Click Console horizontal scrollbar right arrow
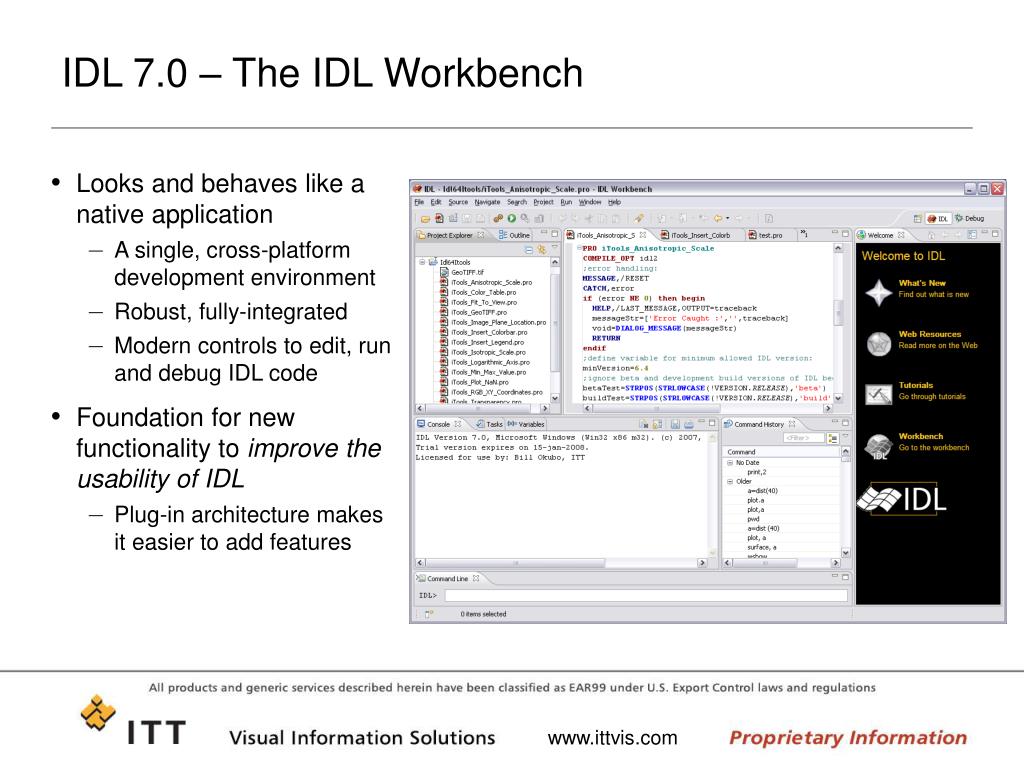Image resolution: width=1024 pixels, height=768 pixels. [702, 562]
